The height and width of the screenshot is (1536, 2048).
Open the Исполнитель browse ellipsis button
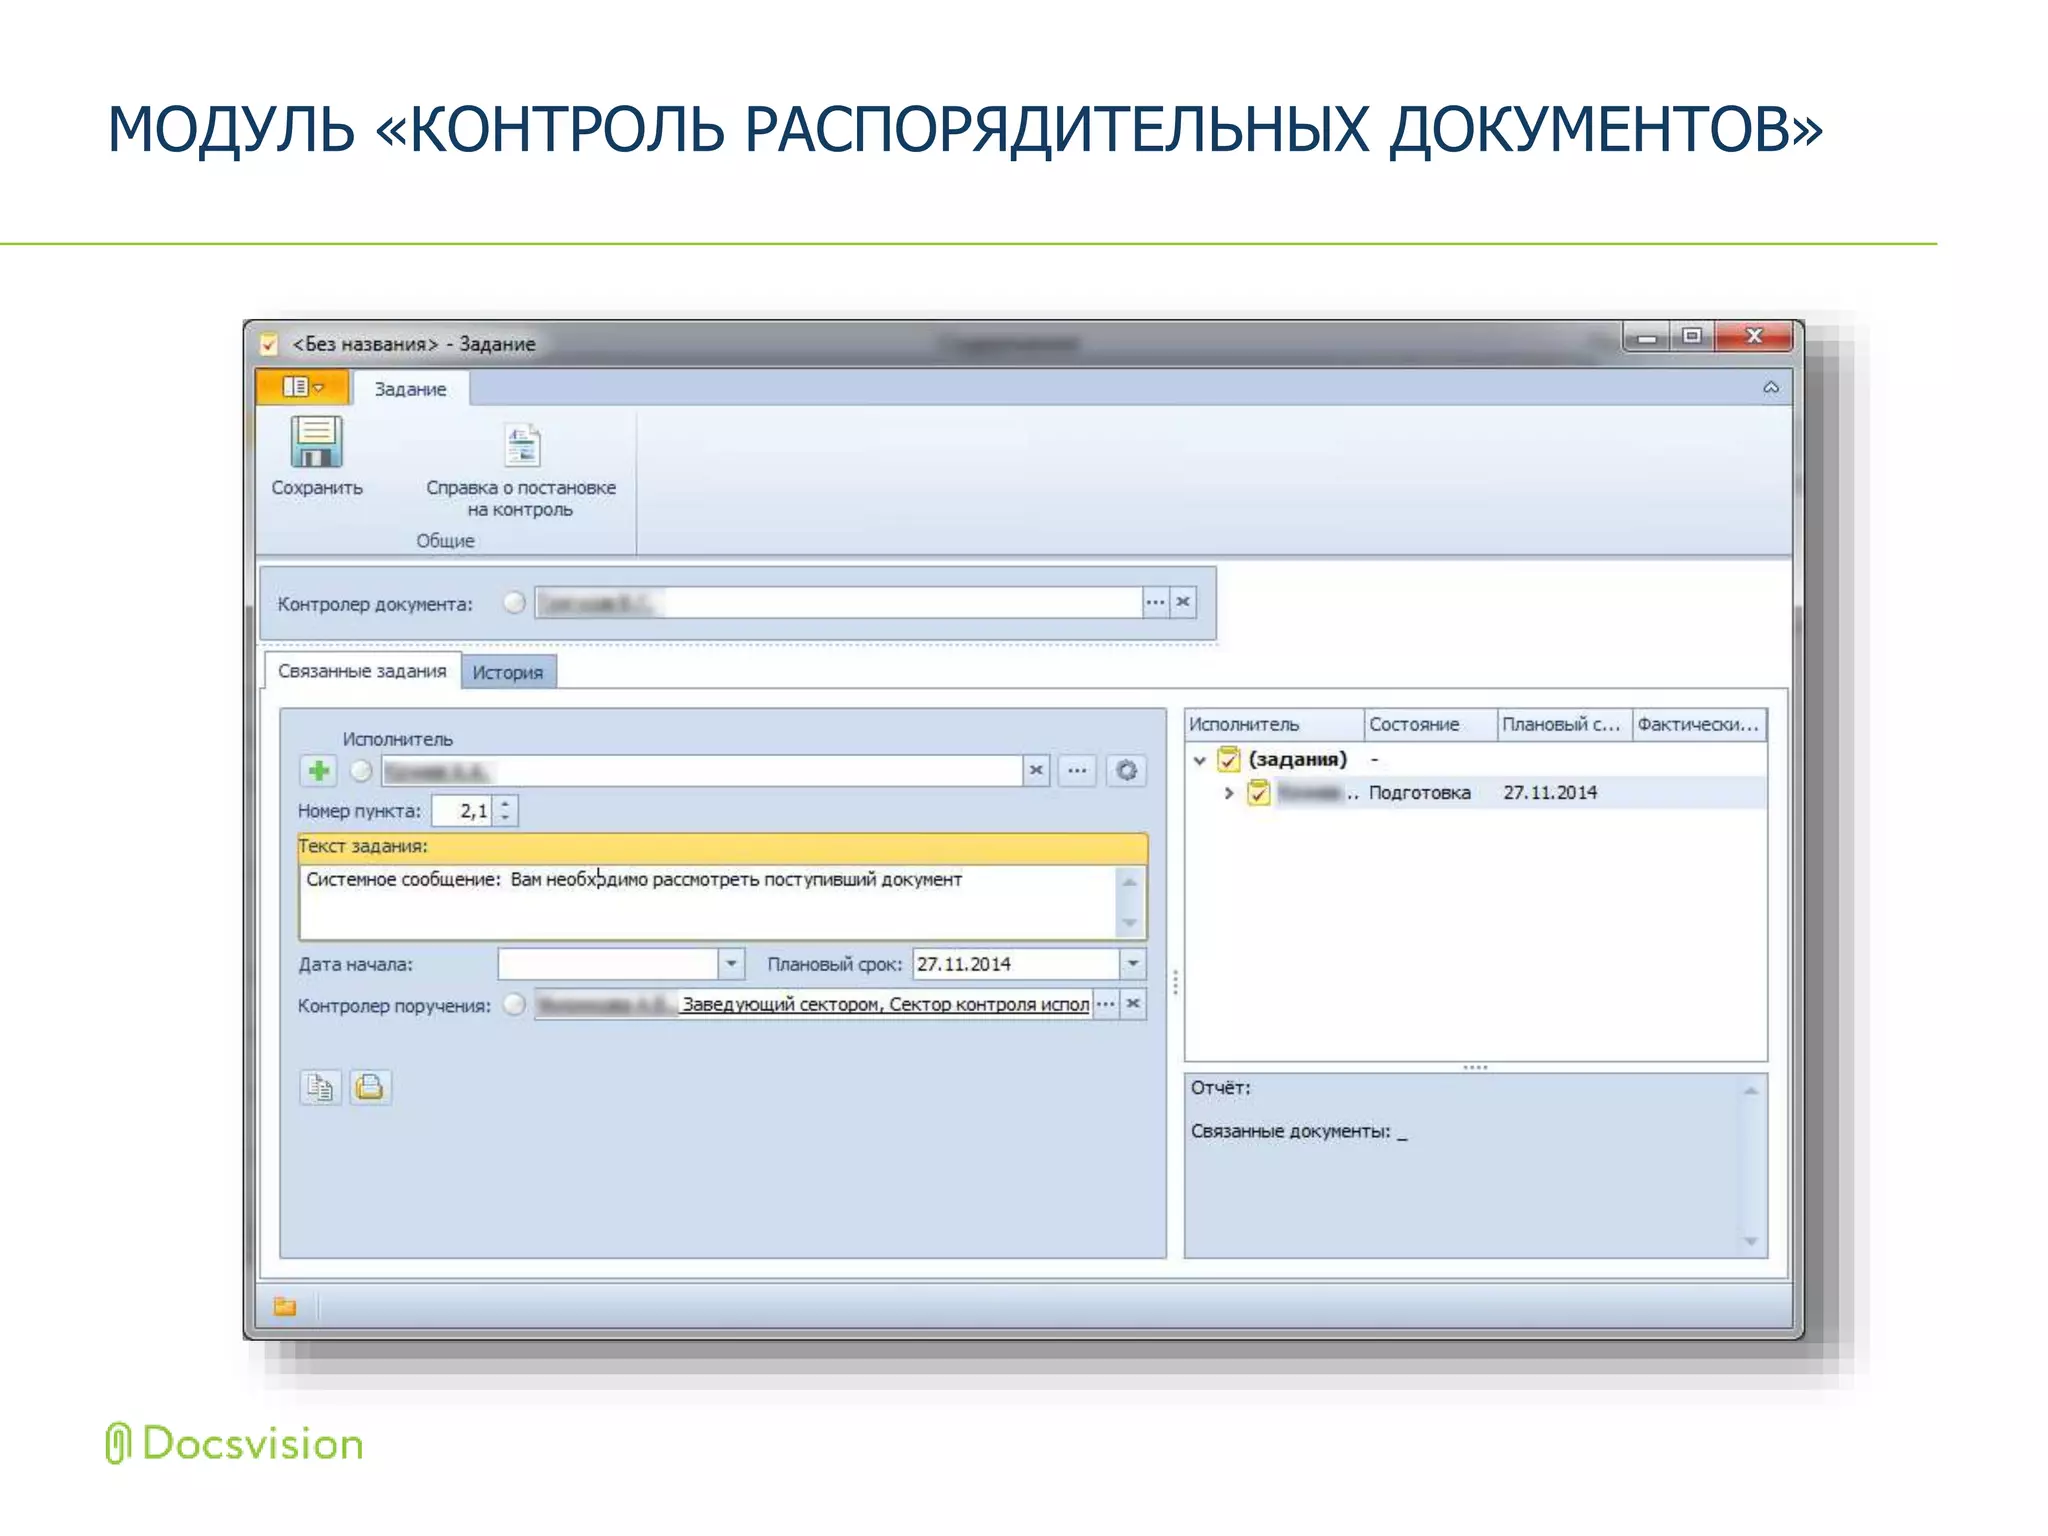click(x=1077, y=771)
